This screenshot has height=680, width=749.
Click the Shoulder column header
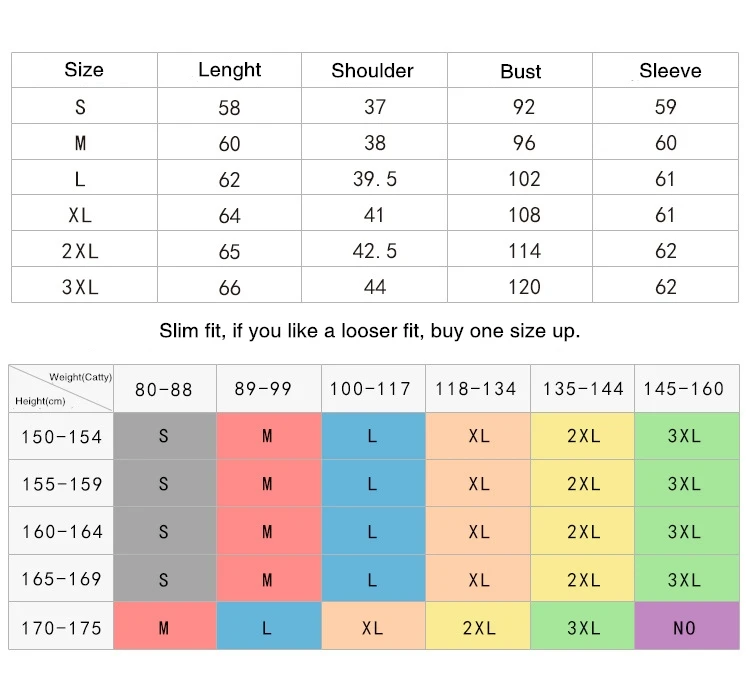pos(373,70)
